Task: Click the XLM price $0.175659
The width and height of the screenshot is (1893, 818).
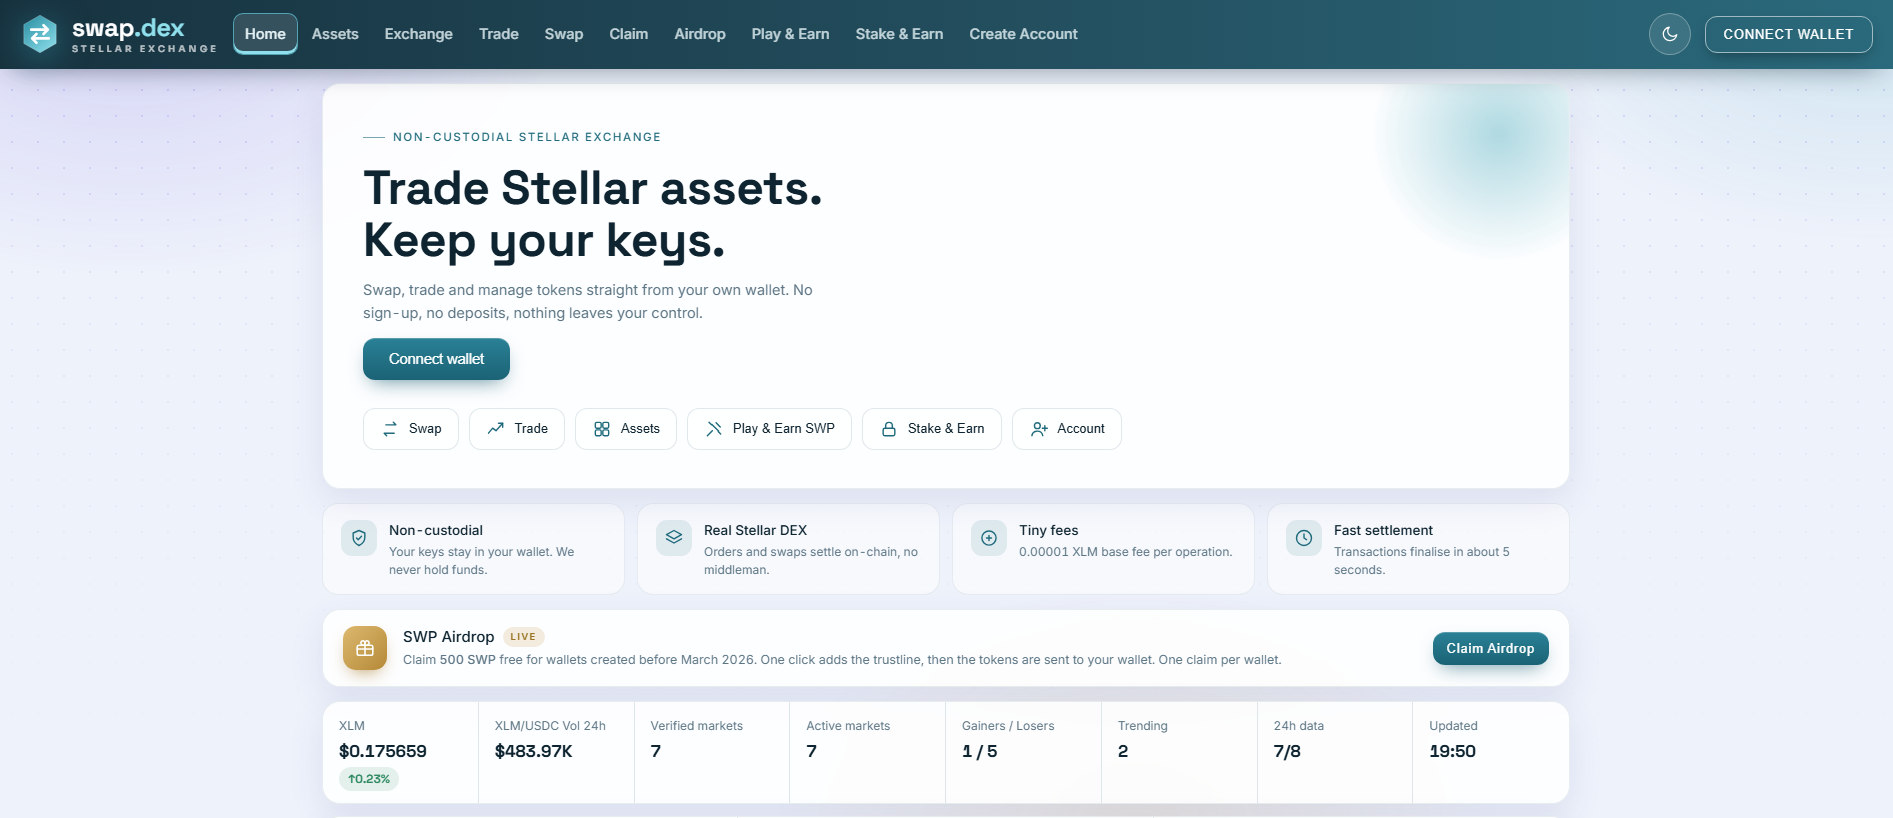Action: pos(383,751)
